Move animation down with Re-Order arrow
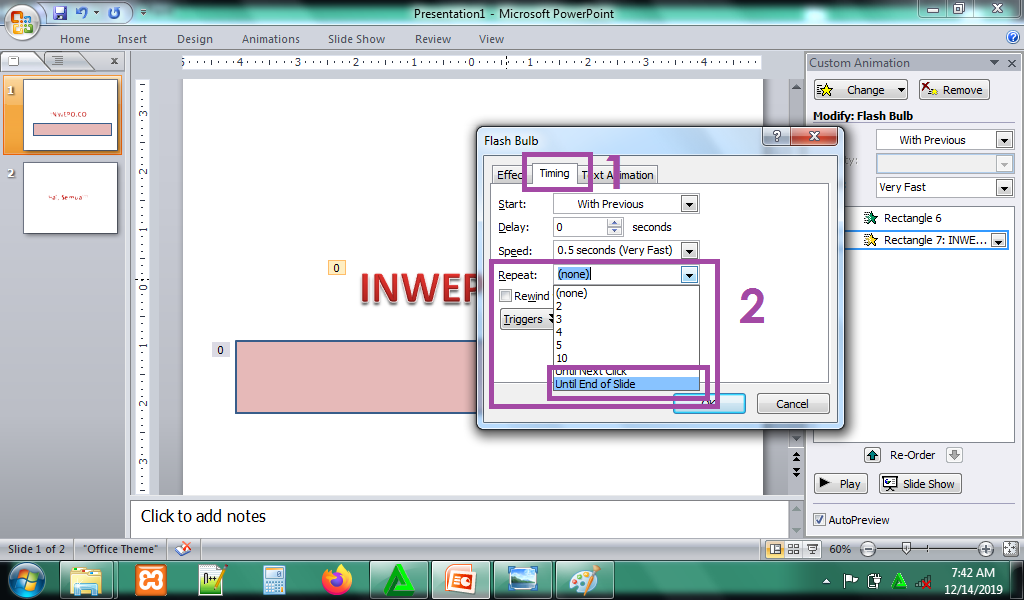Viewport: 1024px width, 600px height. click(954, 455)
